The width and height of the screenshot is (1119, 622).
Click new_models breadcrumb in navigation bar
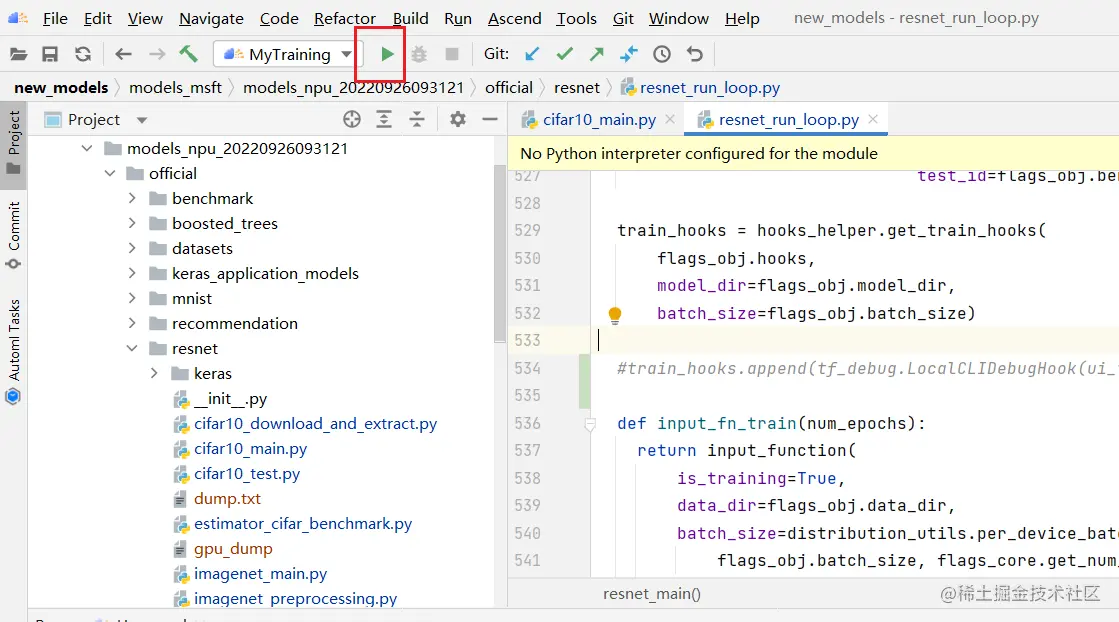tap(61, 88)
